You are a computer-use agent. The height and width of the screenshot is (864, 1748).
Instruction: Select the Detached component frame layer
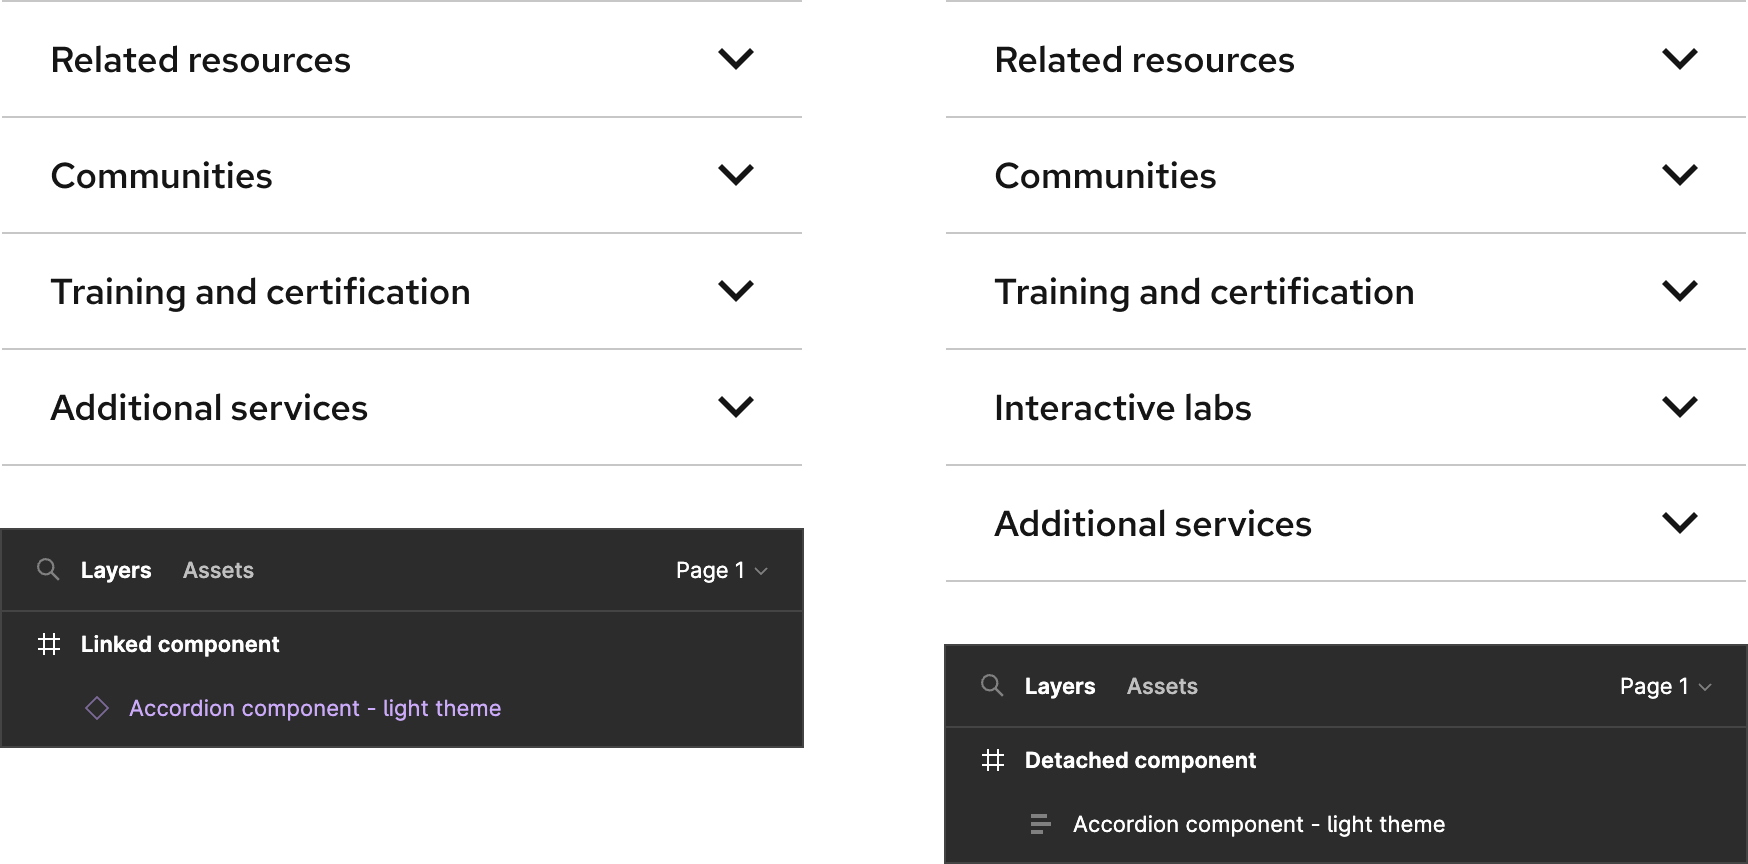1140,760
